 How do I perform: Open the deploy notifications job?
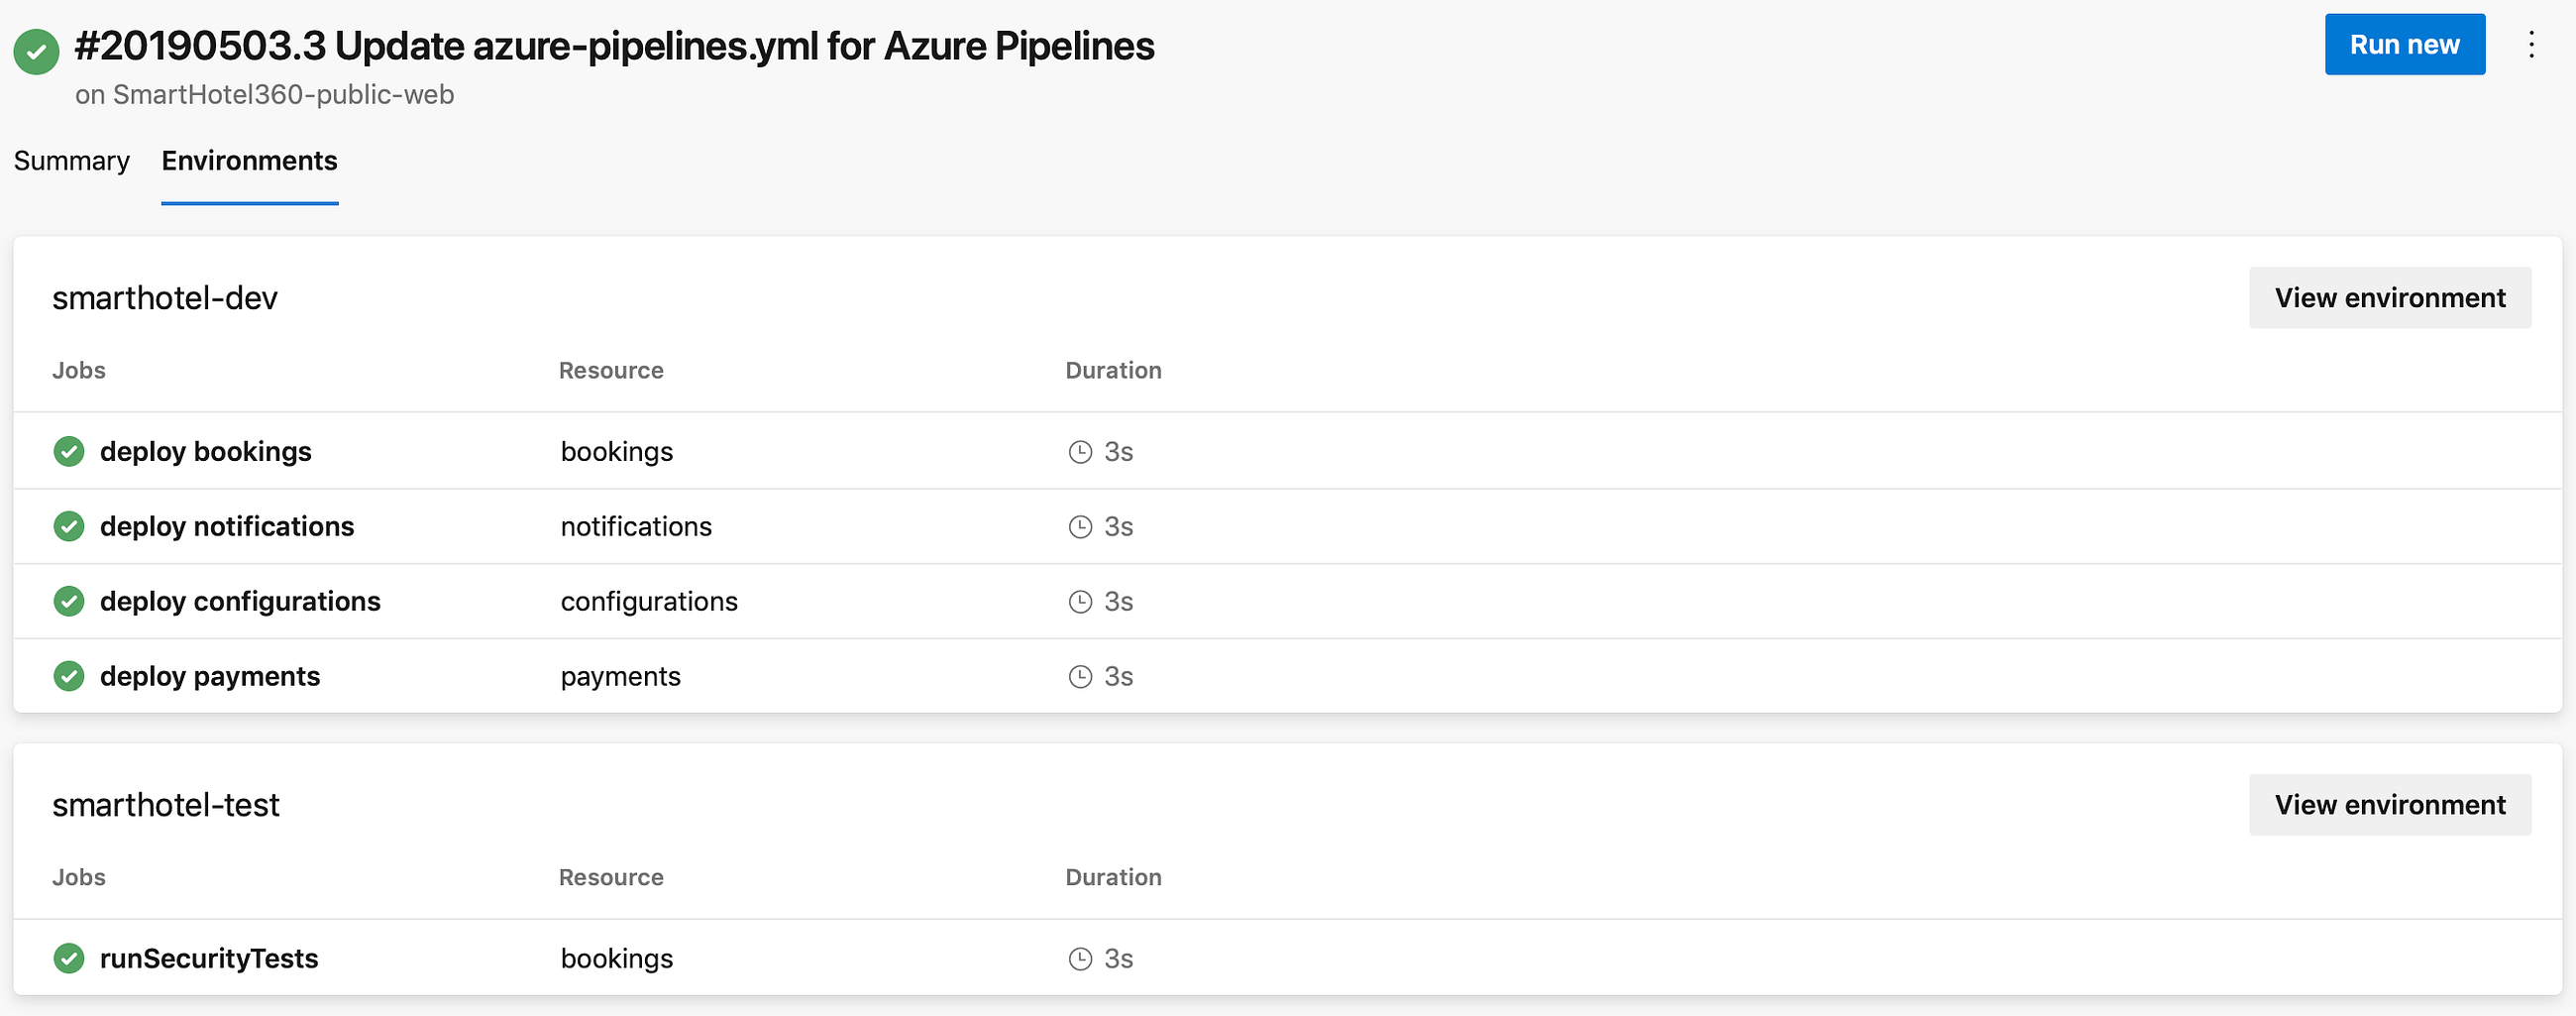[x=227, y=526]
